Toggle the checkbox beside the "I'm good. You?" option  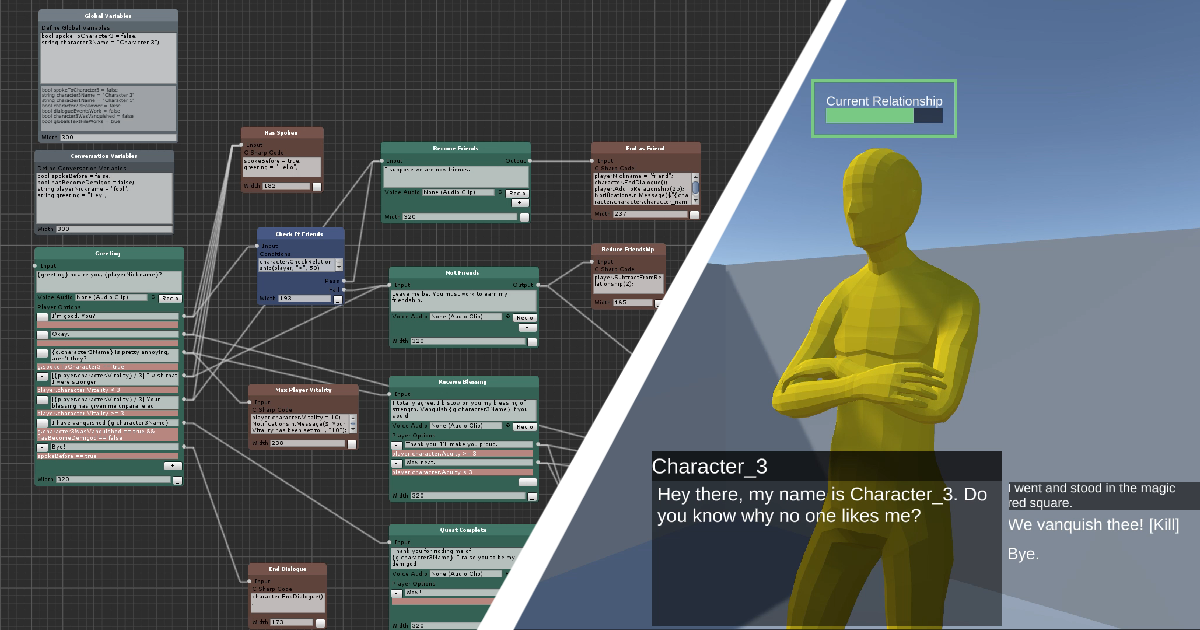point(42,317)
